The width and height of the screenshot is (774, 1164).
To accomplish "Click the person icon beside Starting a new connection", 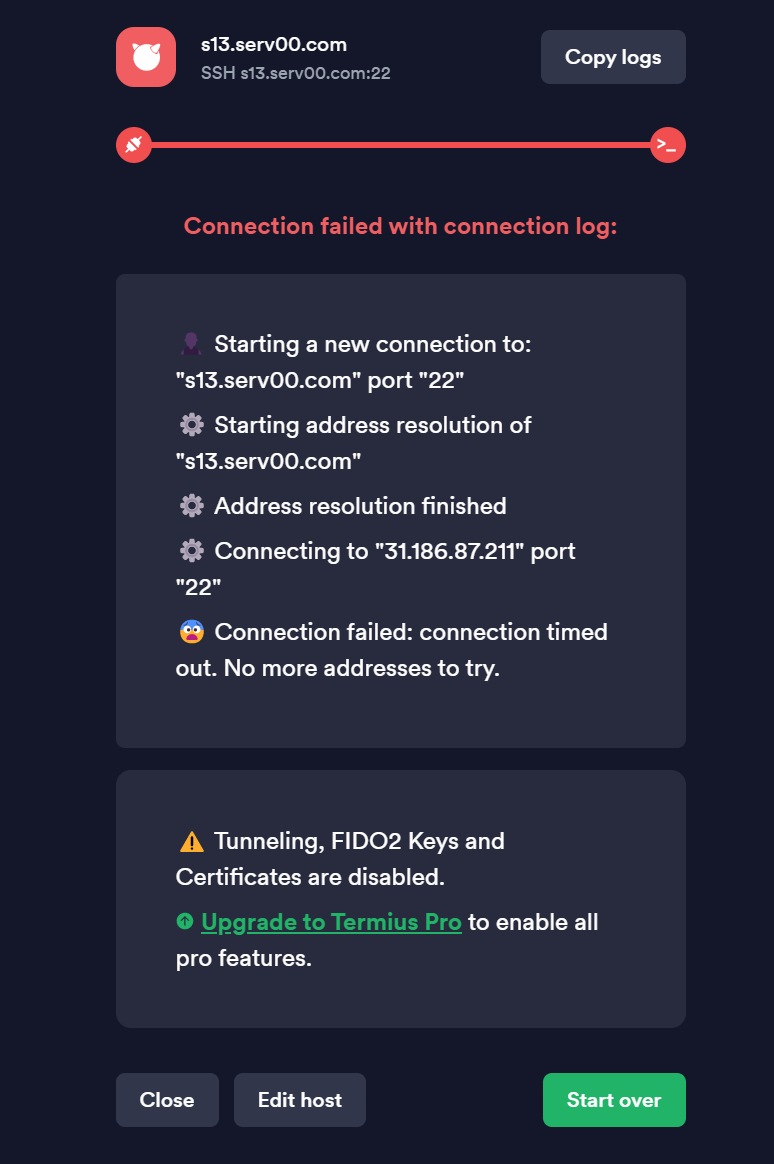I will coord(191,344).
